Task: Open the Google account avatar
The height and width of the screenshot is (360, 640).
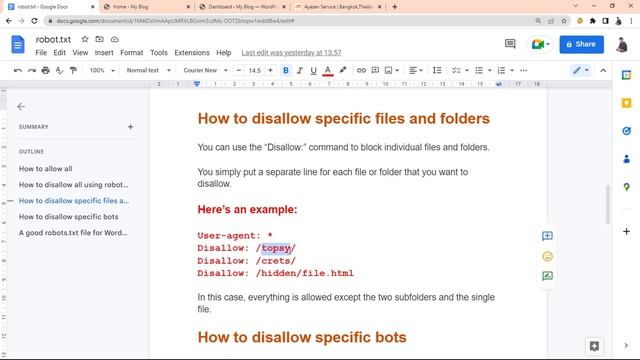Action: point(622,44)
